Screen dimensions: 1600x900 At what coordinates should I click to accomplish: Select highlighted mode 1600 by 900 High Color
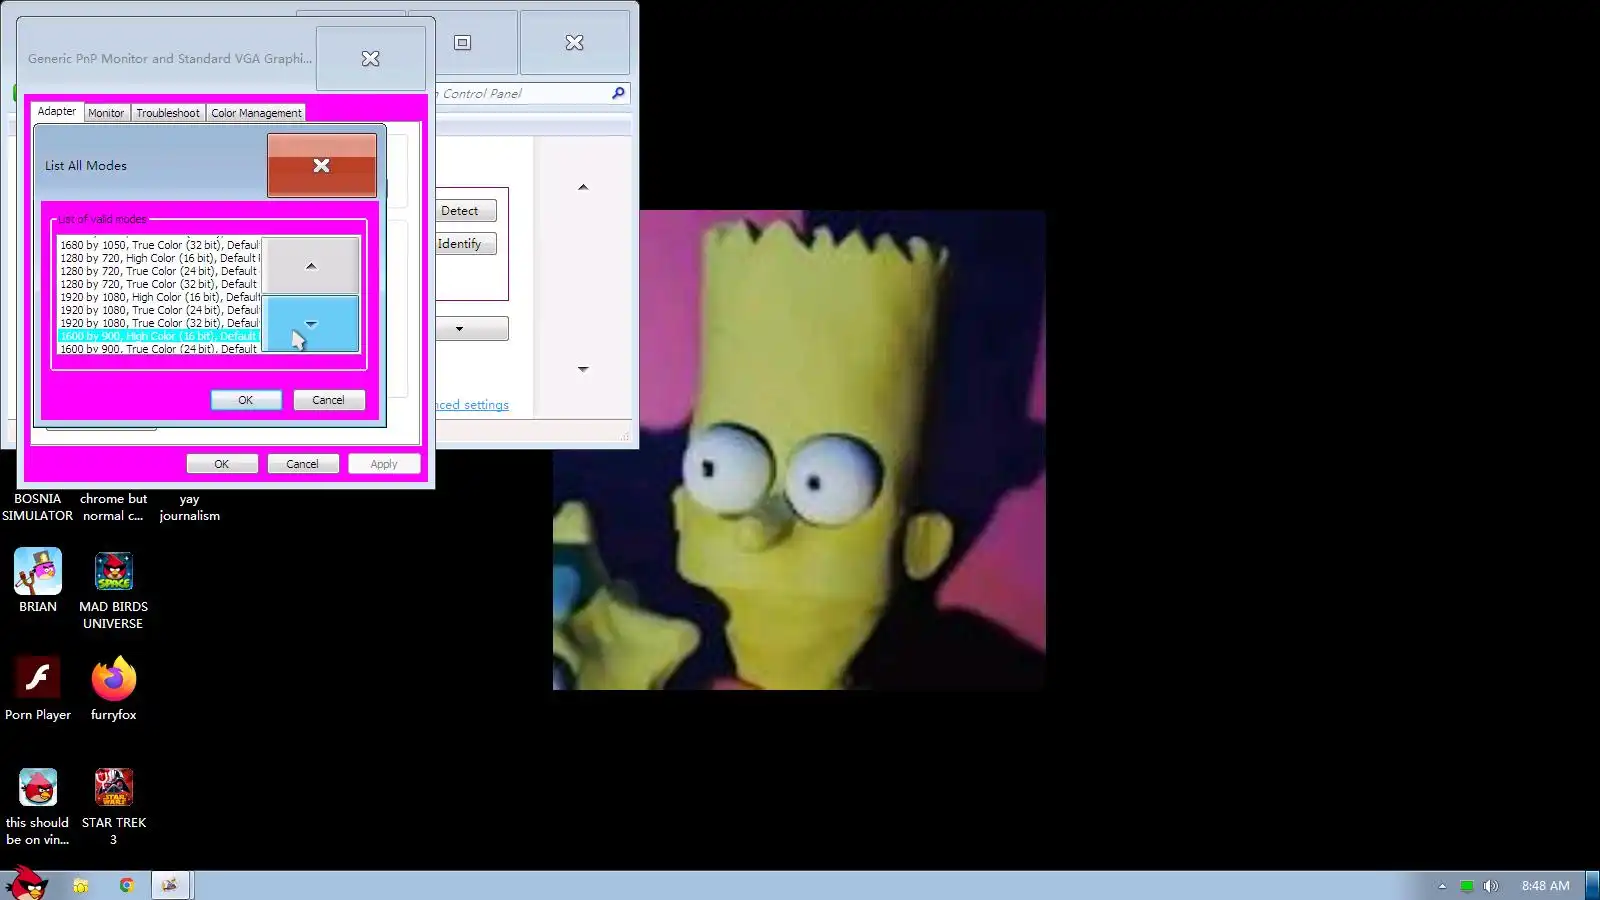[159, 336]
